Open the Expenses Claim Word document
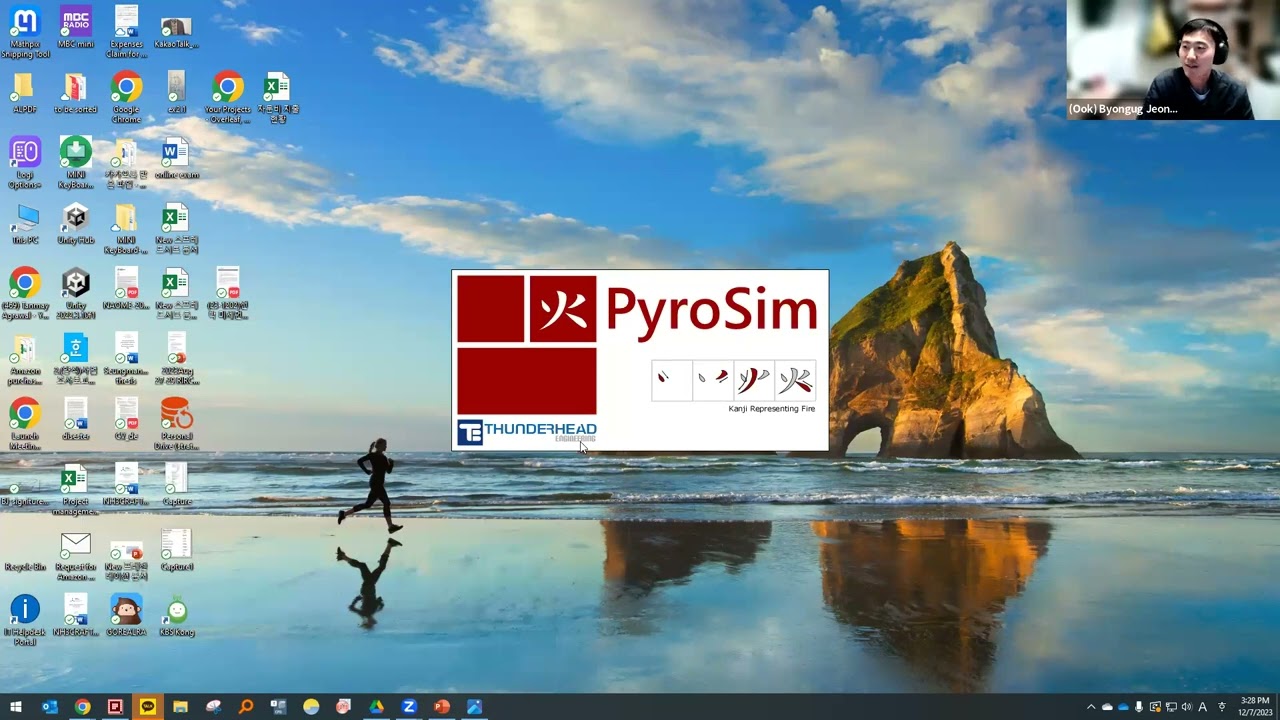1280x720 pixels. point(126,32)
